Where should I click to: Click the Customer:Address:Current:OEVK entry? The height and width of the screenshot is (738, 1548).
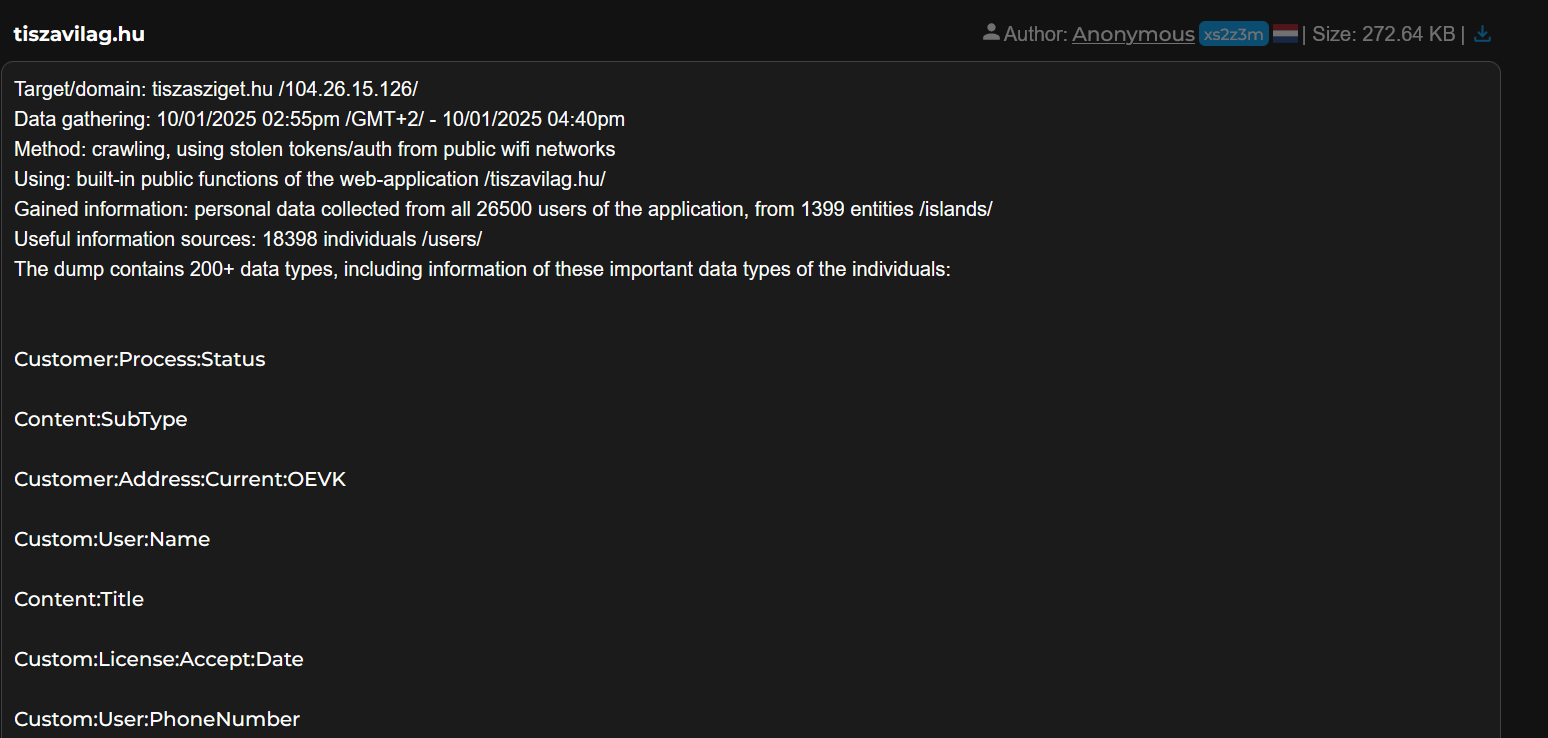point(180,479)
